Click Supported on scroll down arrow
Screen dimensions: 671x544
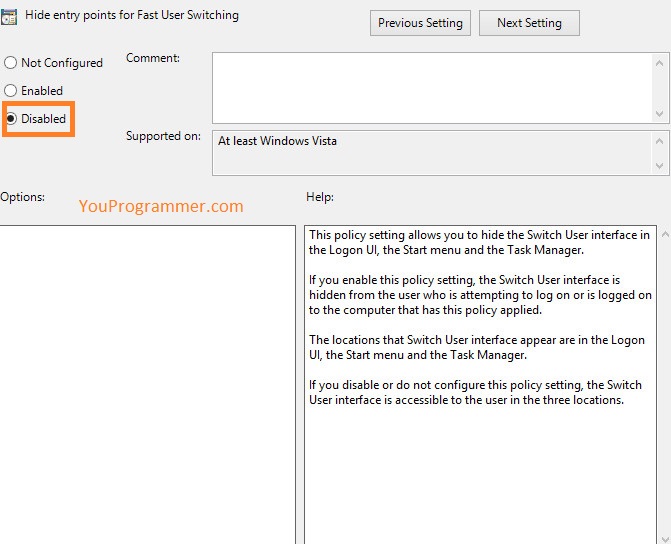(x=659, y=166)
